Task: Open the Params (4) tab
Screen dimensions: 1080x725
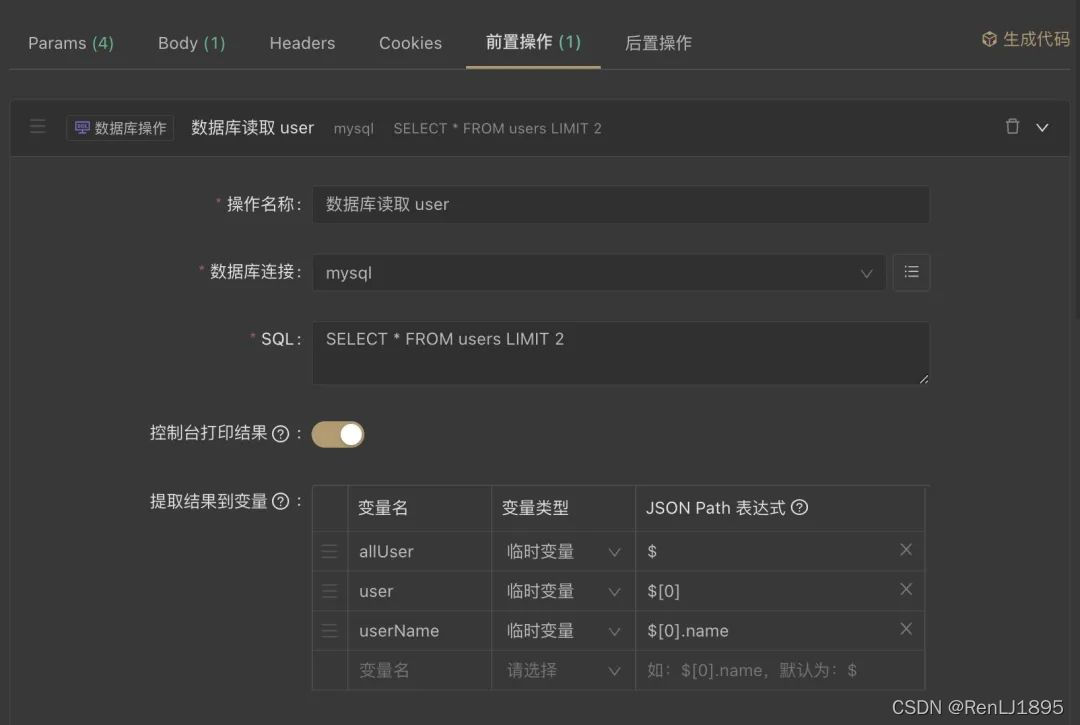Action: pyautogui.click(x=71, y=43)
